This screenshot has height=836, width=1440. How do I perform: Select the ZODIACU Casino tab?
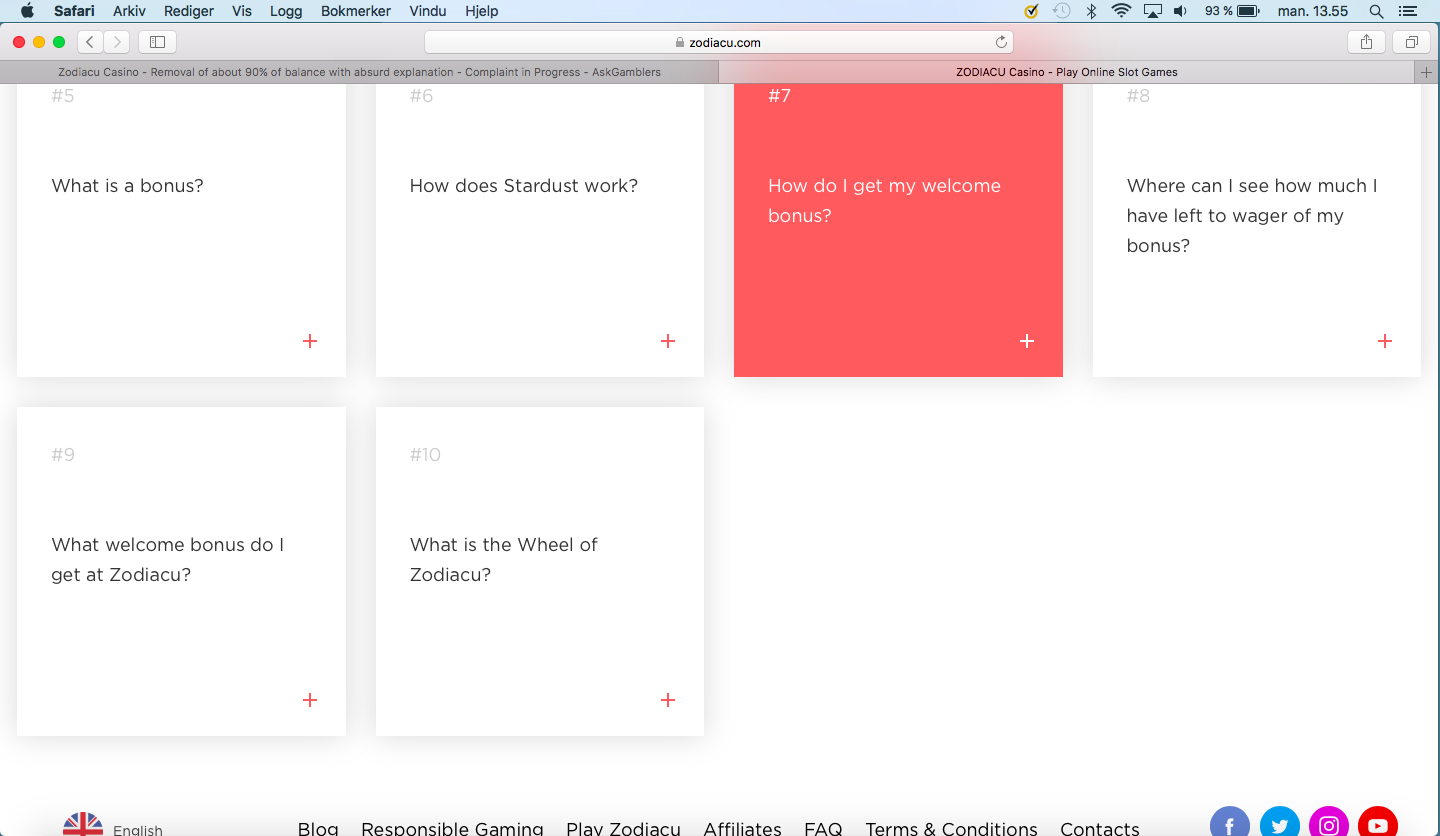click(x=1067, y=72)
